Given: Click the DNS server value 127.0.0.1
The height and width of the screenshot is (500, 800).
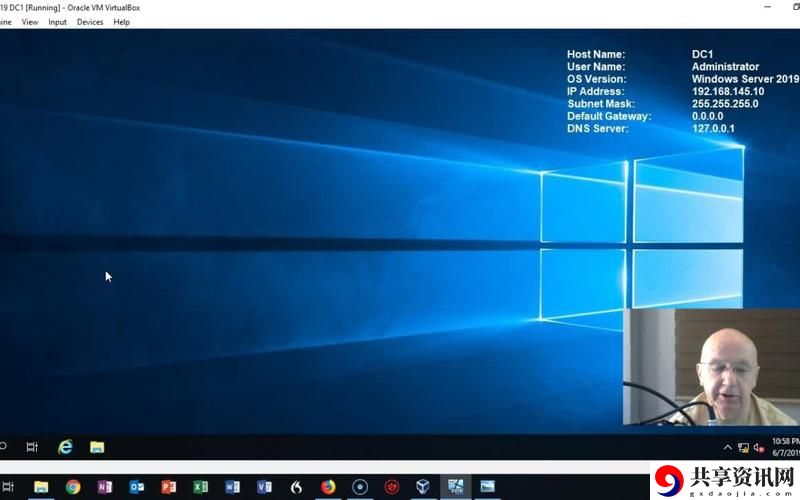Looking at the screenshot, I should click(713, 129).
